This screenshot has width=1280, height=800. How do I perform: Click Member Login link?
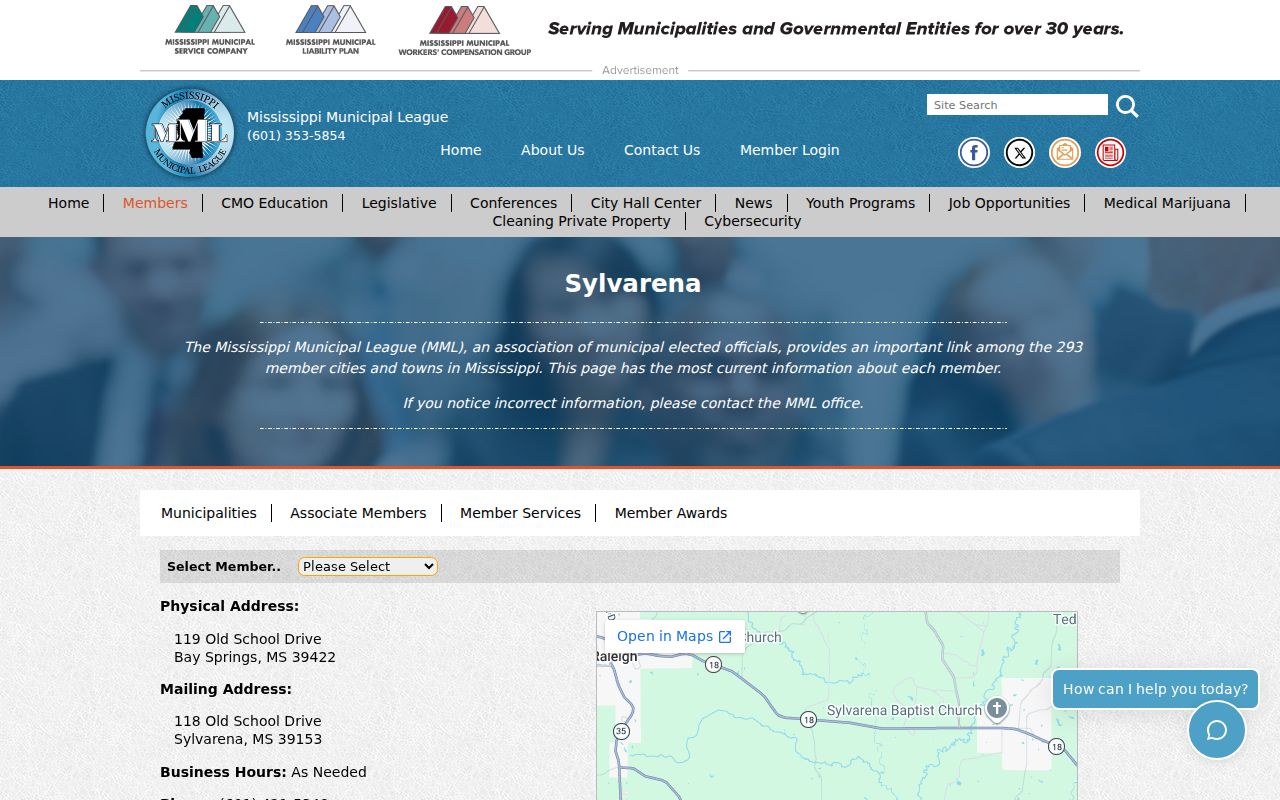coord(790,150)
